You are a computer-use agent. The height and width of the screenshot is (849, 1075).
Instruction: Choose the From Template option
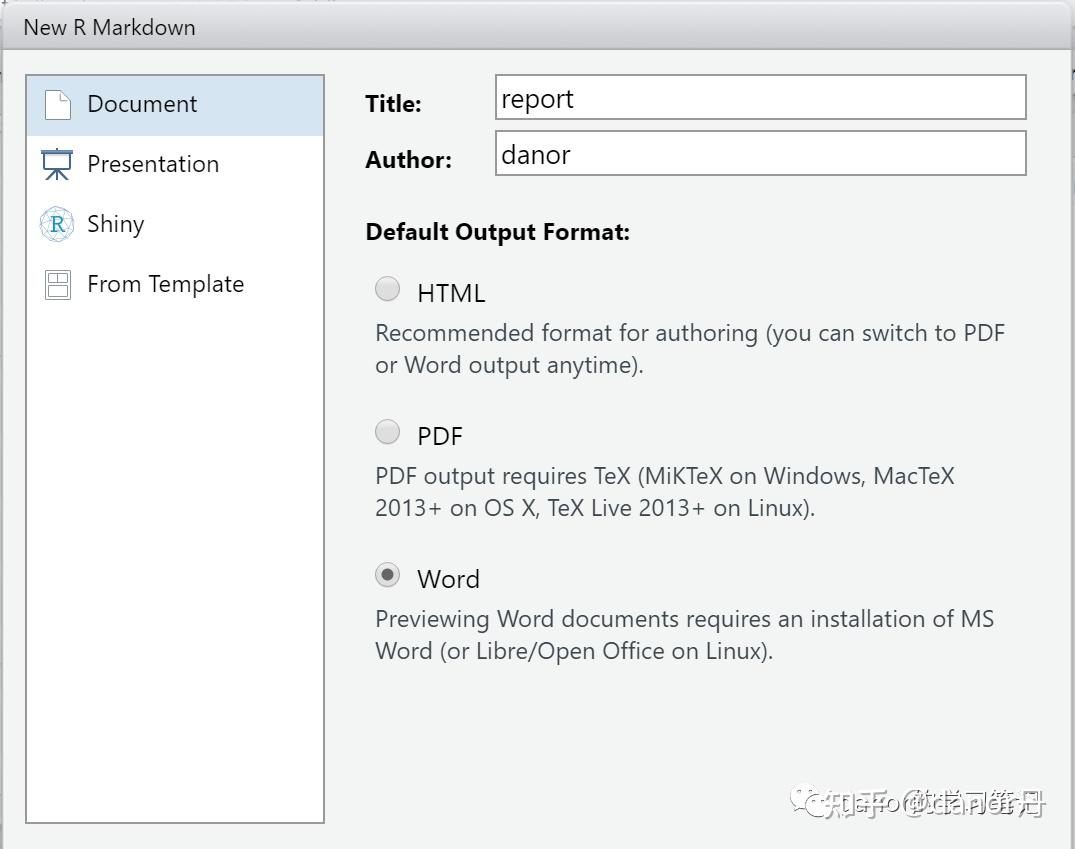pos(166,284)
